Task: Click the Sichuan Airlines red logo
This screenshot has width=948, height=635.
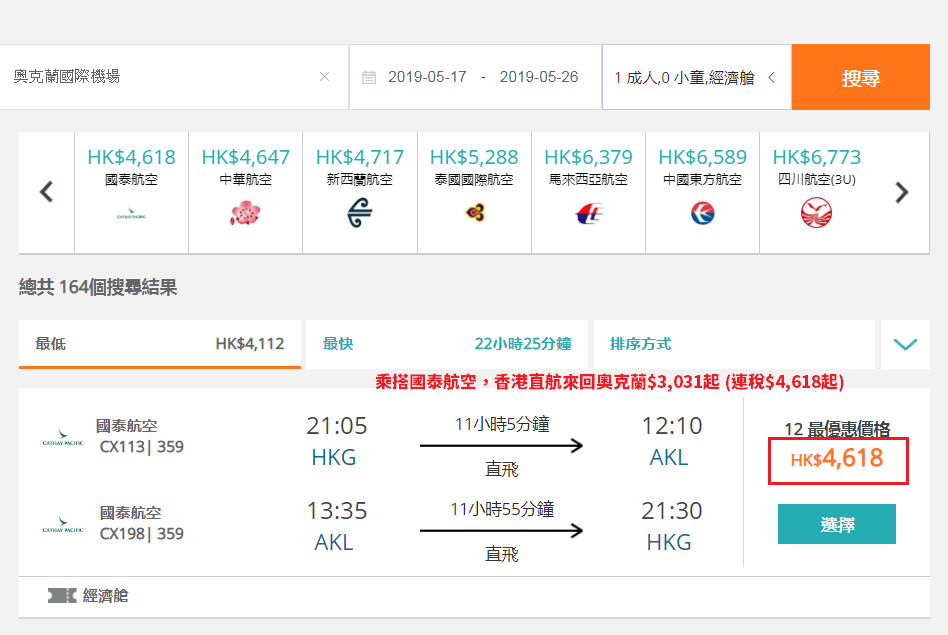Action: (x=816, y=213)
